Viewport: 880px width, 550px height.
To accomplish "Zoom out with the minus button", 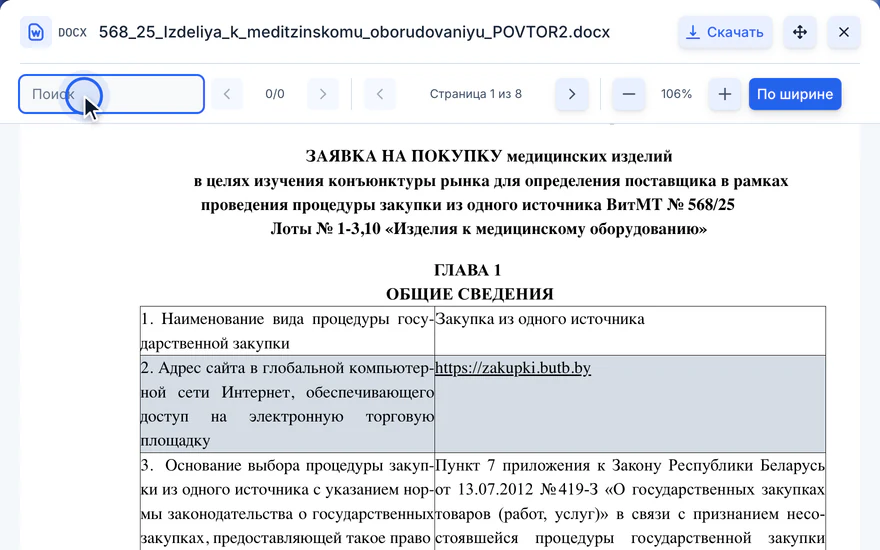I will click(629, 94).
